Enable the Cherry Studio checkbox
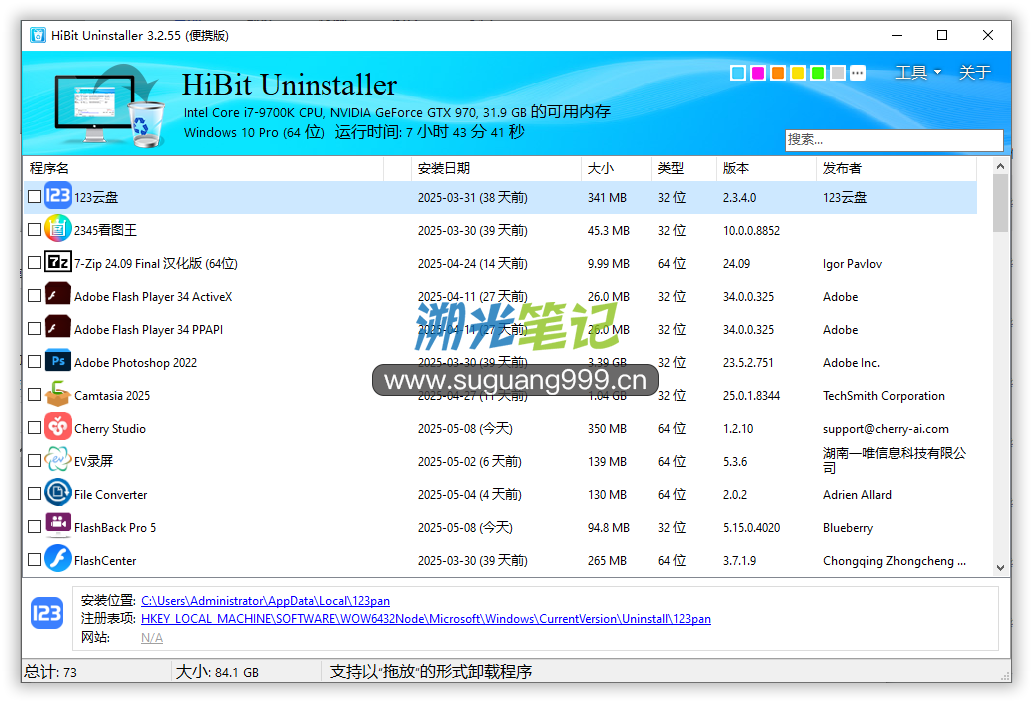 pos(34,428)
